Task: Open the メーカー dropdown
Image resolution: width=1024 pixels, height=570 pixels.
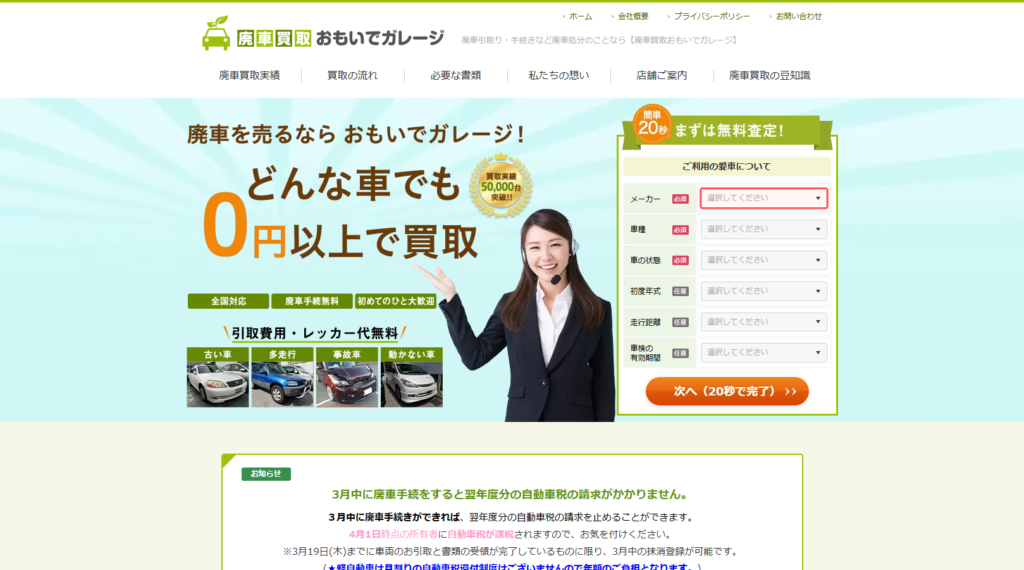Action: pyautogui.click(x=763, y=198)
